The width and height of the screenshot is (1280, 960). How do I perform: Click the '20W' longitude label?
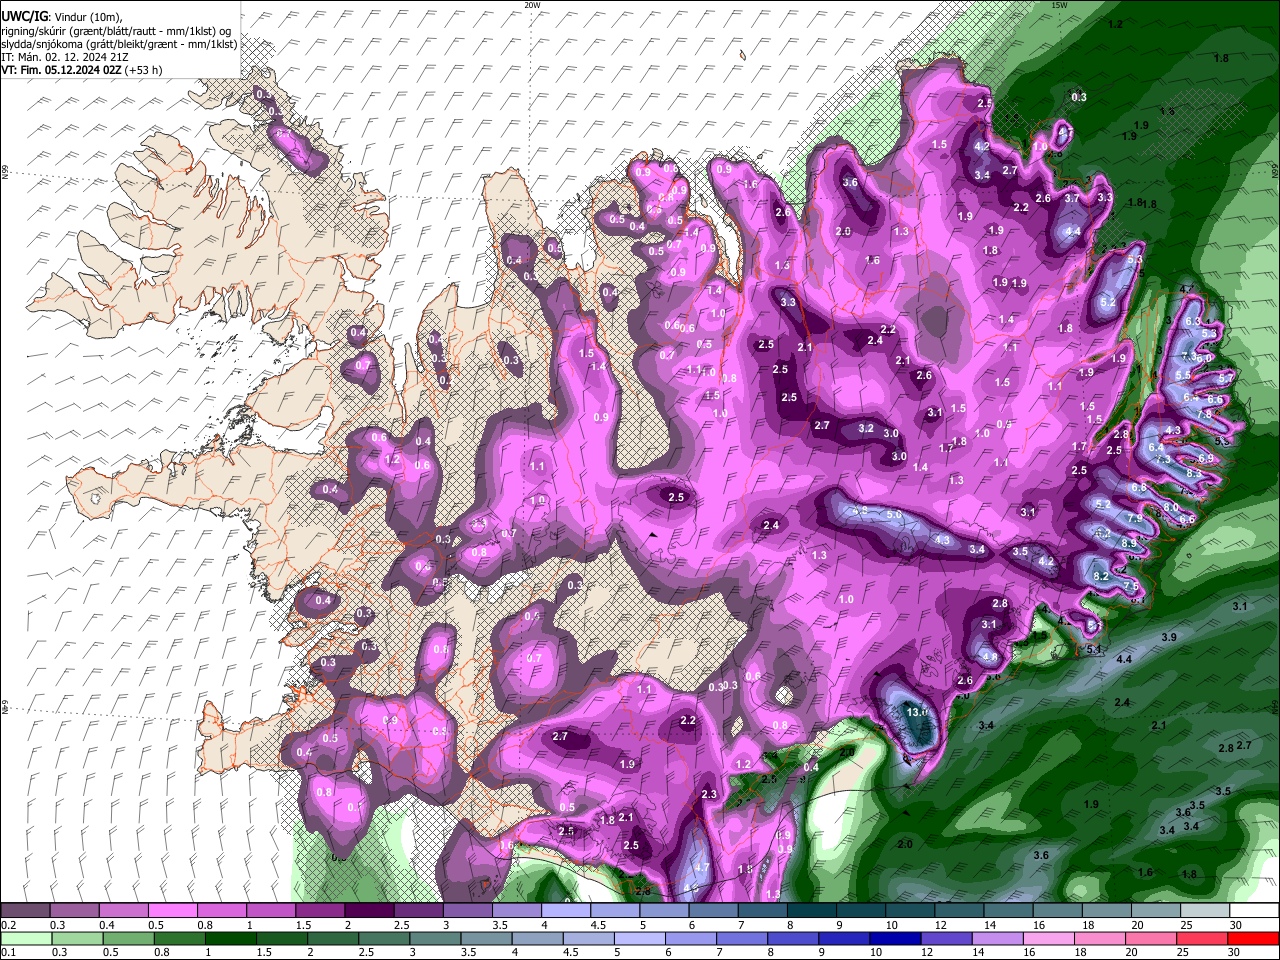(532, 5)
